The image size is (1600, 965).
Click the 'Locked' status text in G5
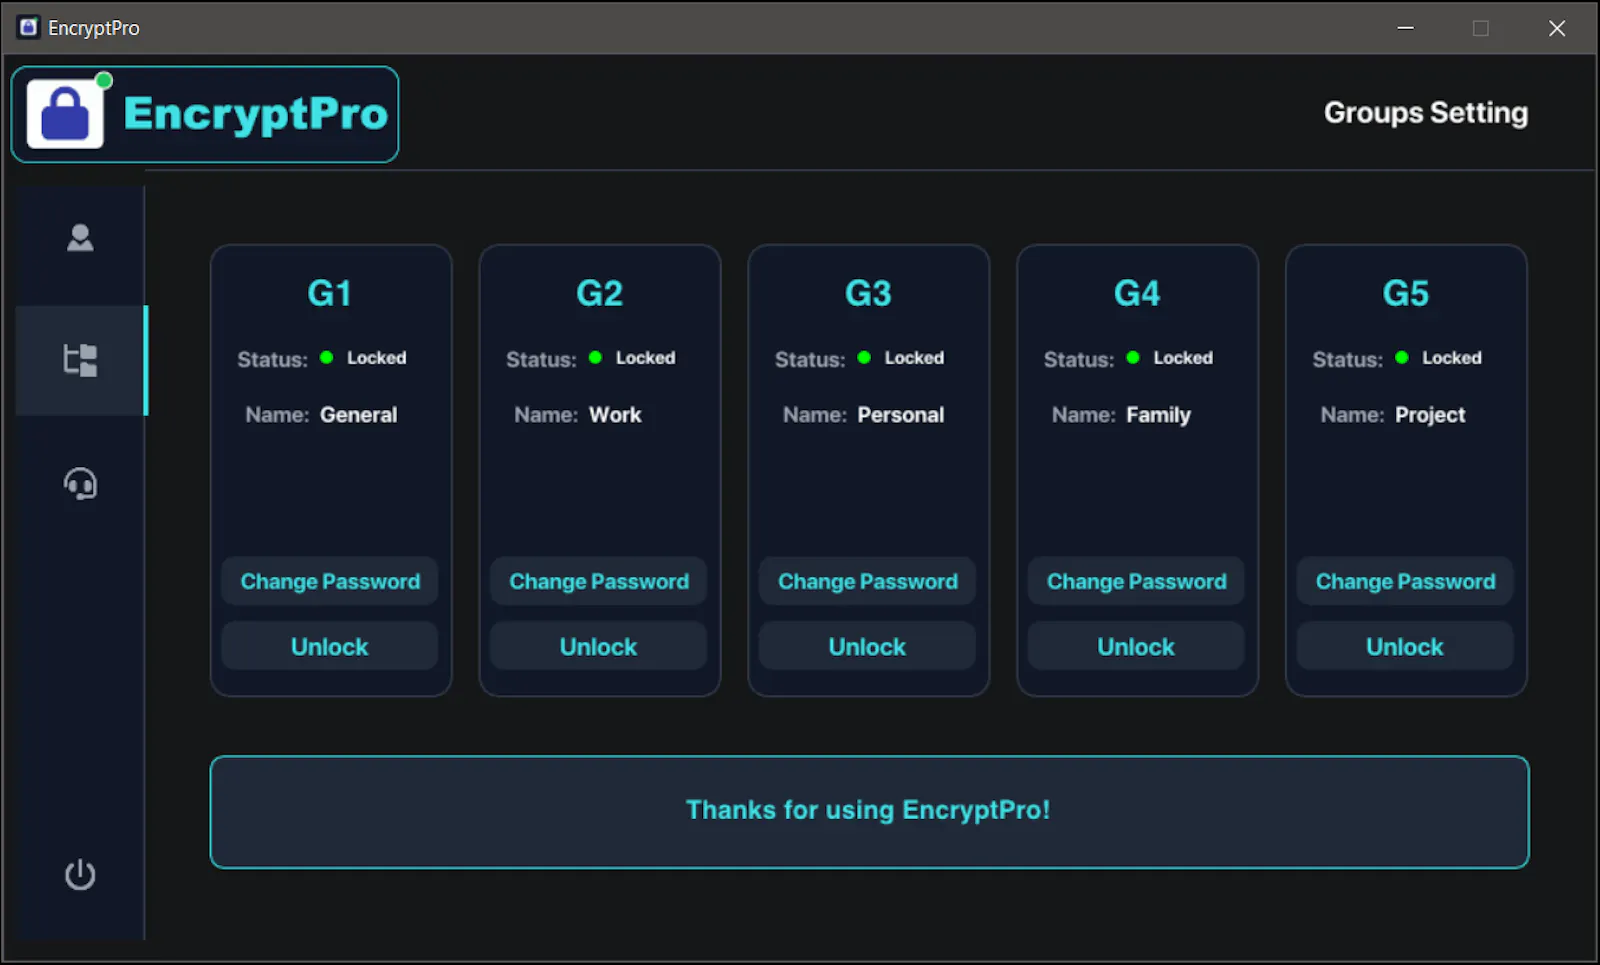(1452, 357)
